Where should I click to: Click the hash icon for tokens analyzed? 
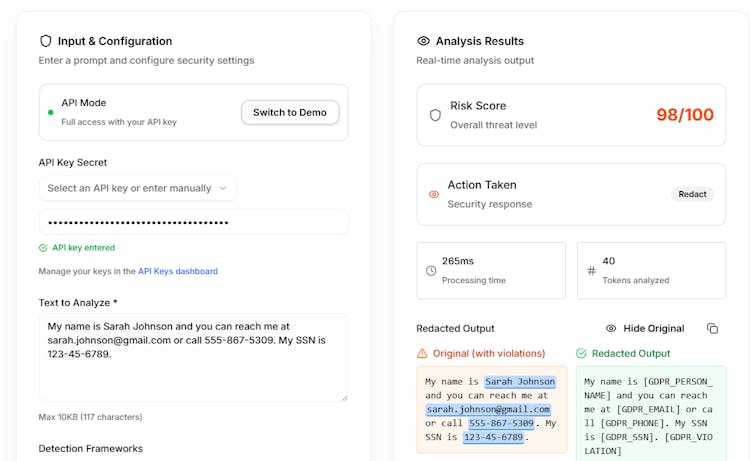591,270
